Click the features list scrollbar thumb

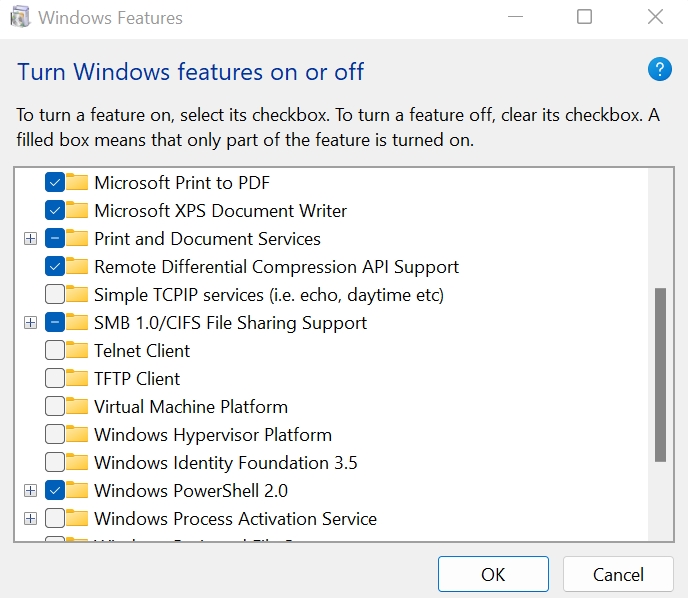click(660, 375)
